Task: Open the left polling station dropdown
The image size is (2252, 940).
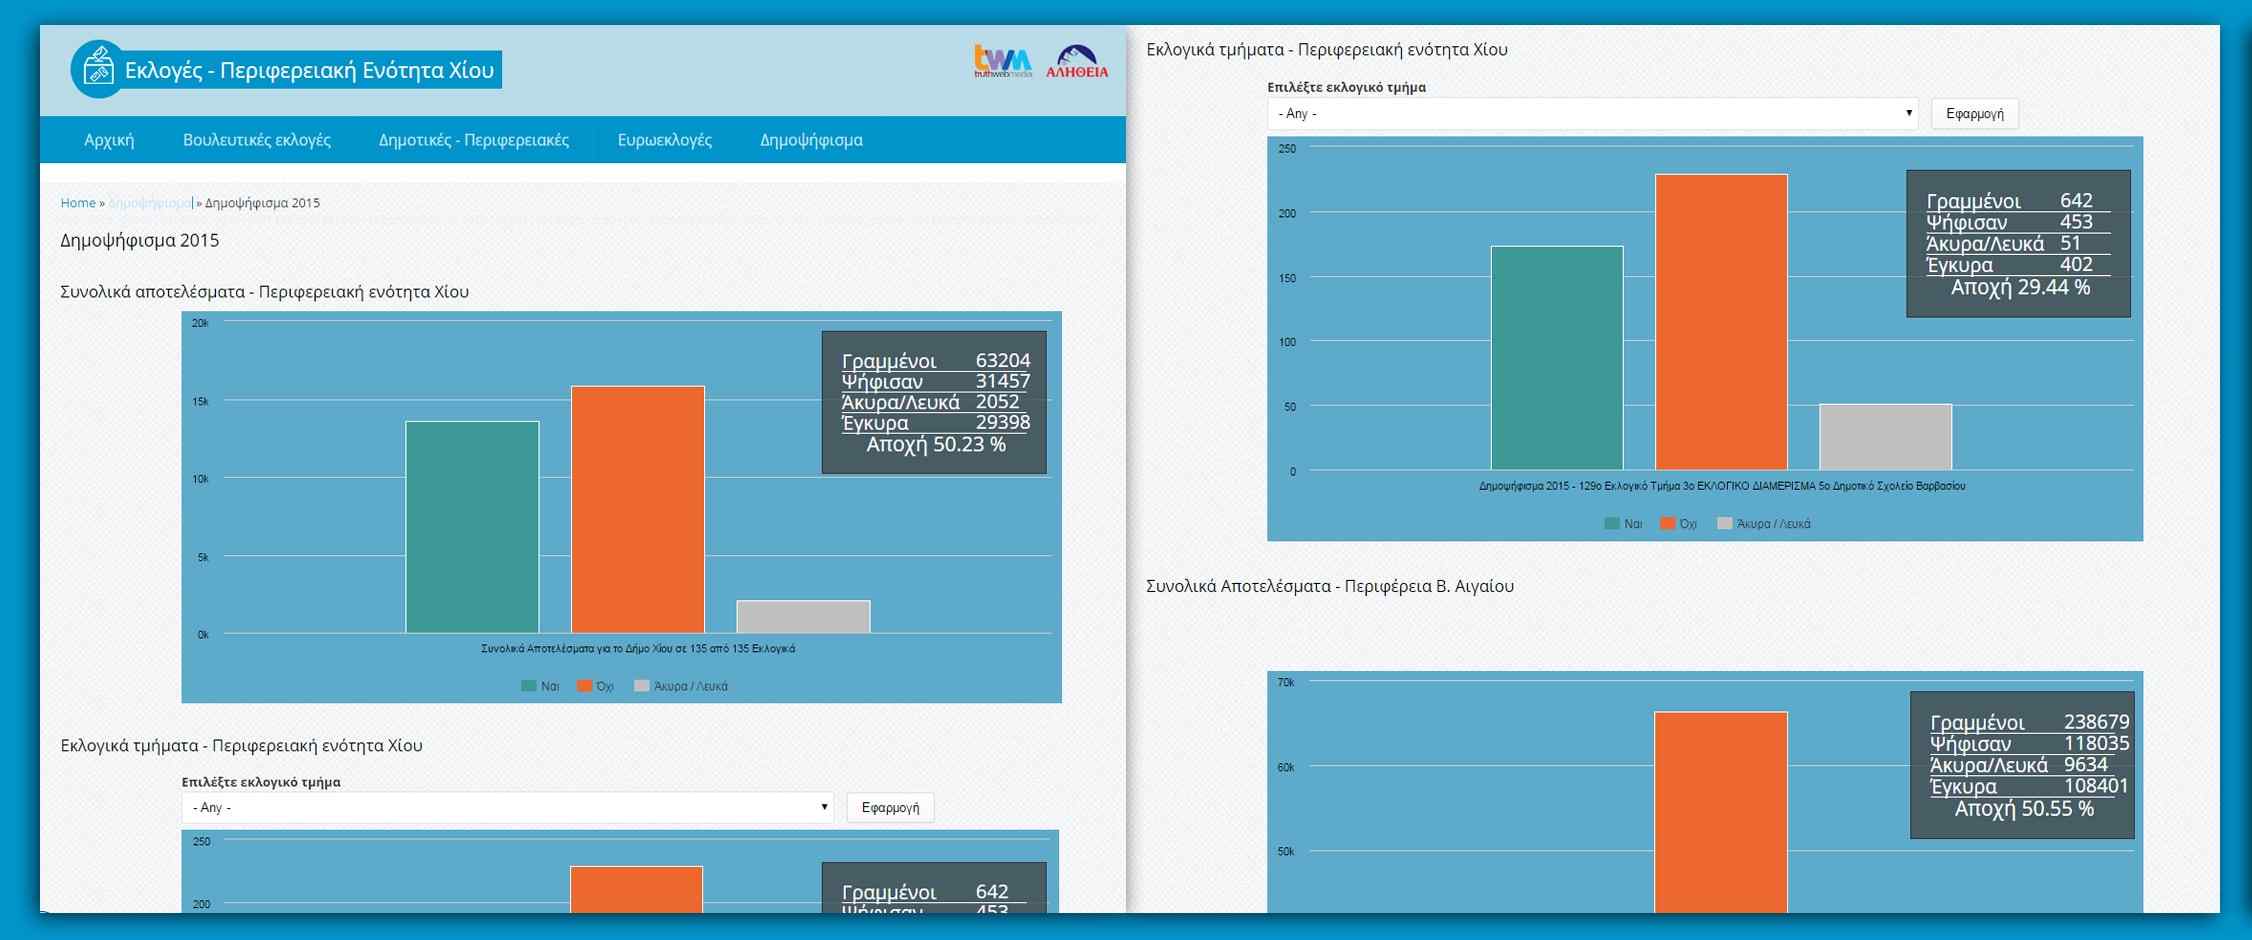Action: click(x=507, y=807)
